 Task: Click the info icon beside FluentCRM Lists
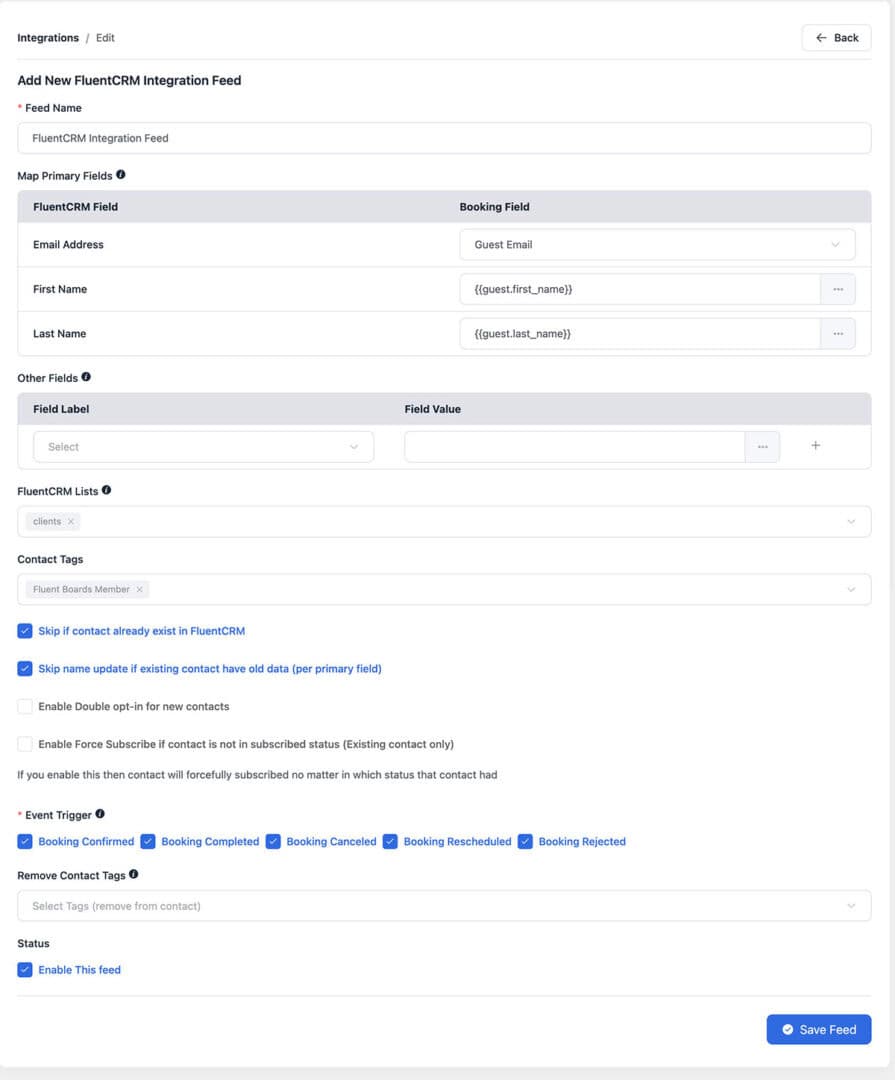(106, 490)
